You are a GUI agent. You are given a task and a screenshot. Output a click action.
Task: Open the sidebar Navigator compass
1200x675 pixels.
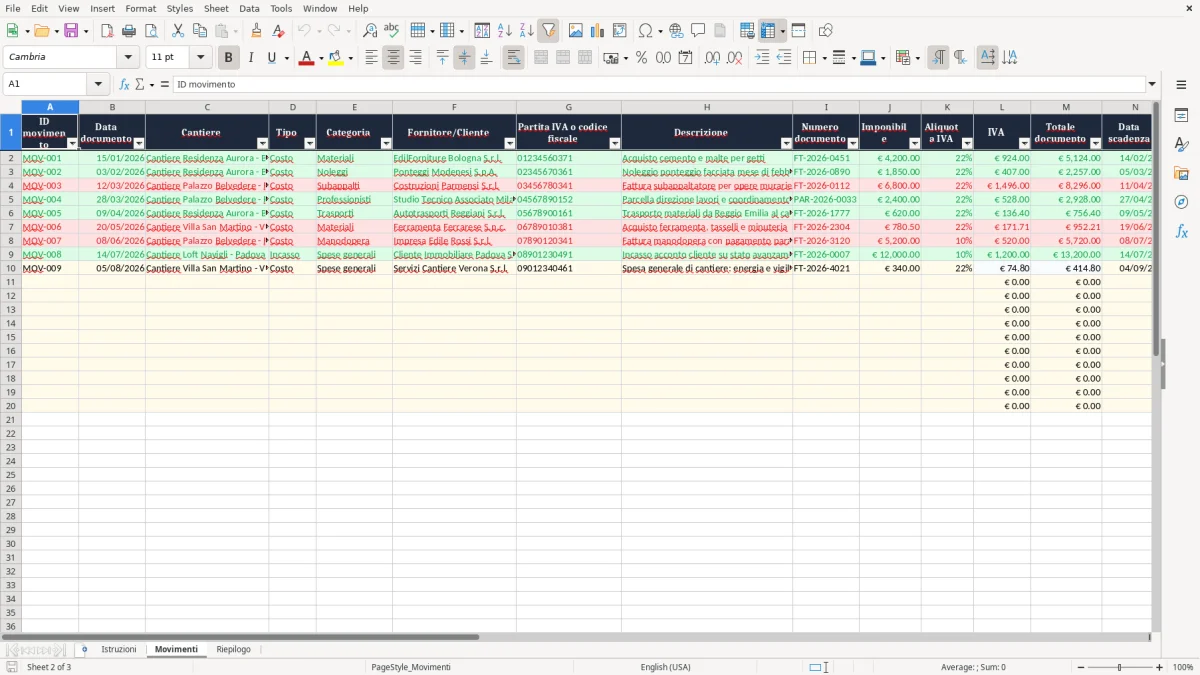click(x=1182, y=202)
